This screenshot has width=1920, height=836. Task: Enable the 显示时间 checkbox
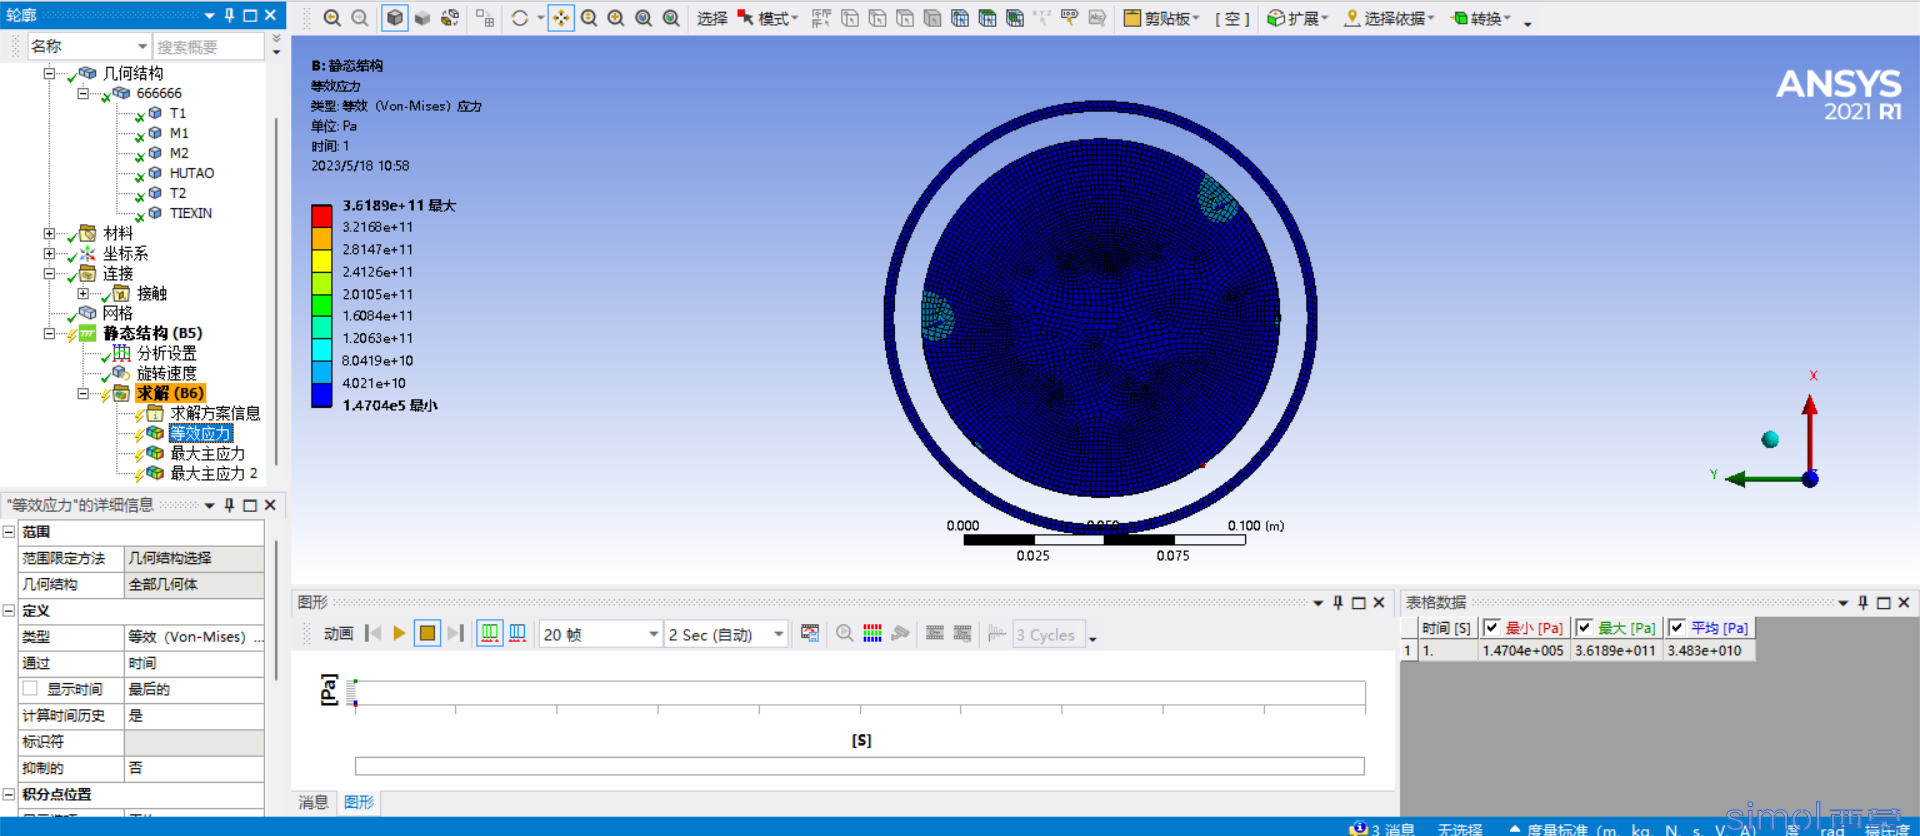click(x=30, y=688)
